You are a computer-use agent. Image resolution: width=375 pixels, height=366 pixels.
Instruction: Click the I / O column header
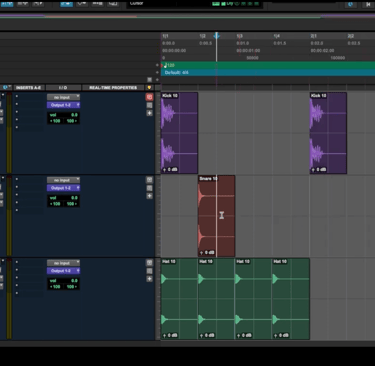point(63,88)
